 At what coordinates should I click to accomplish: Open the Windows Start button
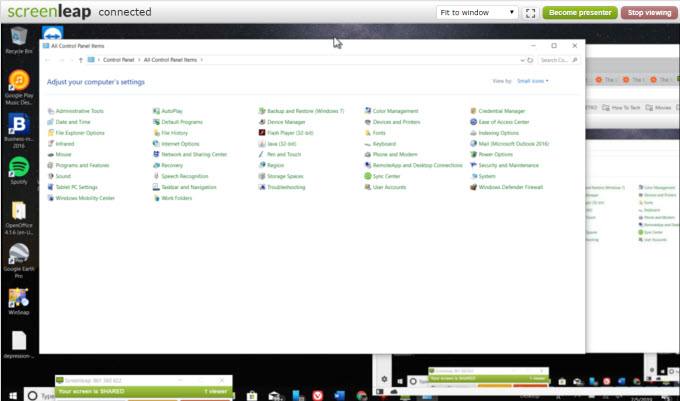click(13, 396)
